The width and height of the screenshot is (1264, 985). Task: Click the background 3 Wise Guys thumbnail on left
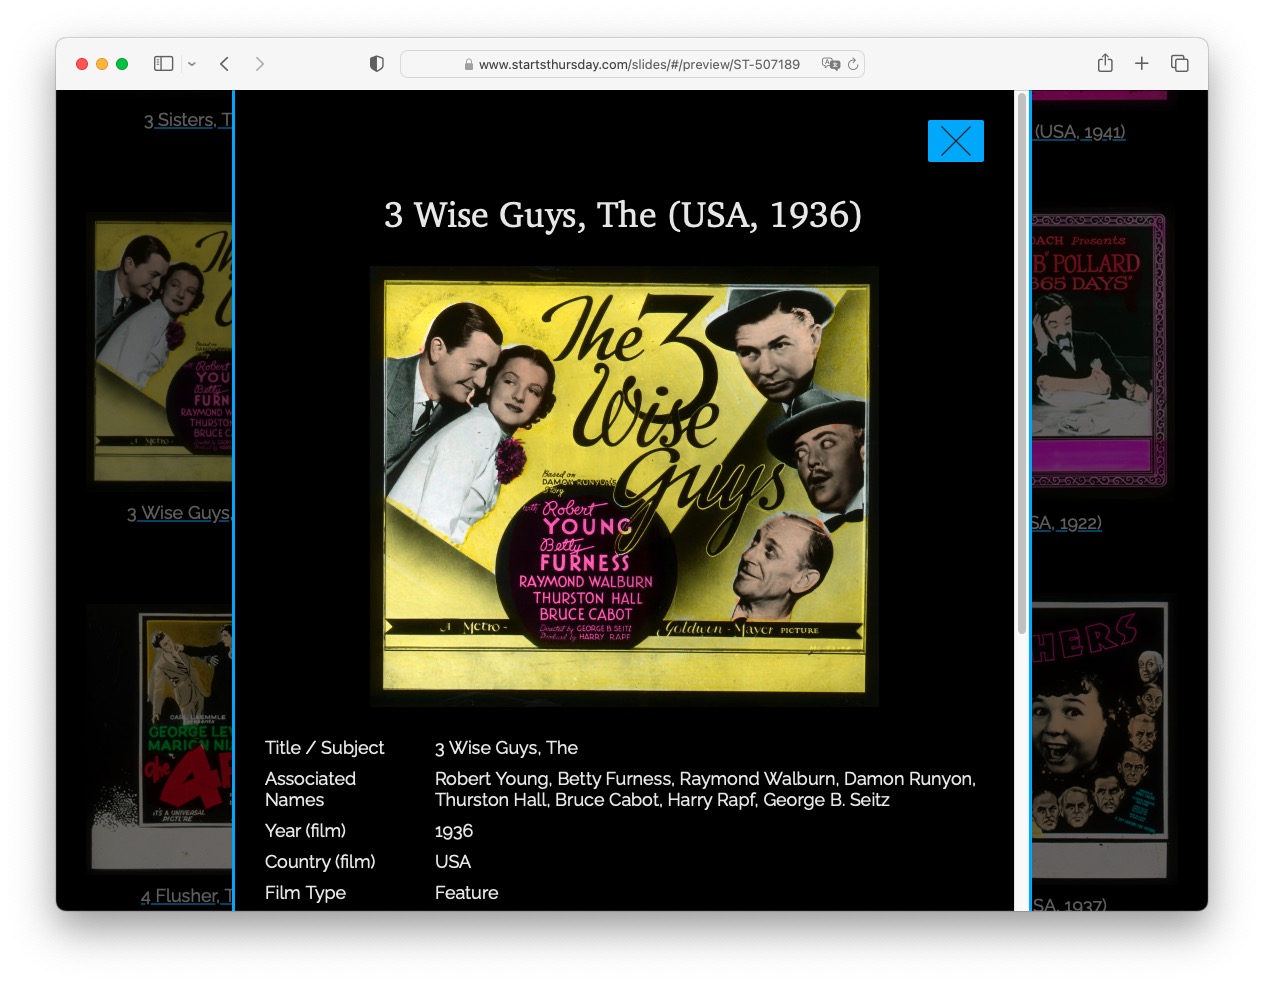click(x=162, y=351)
